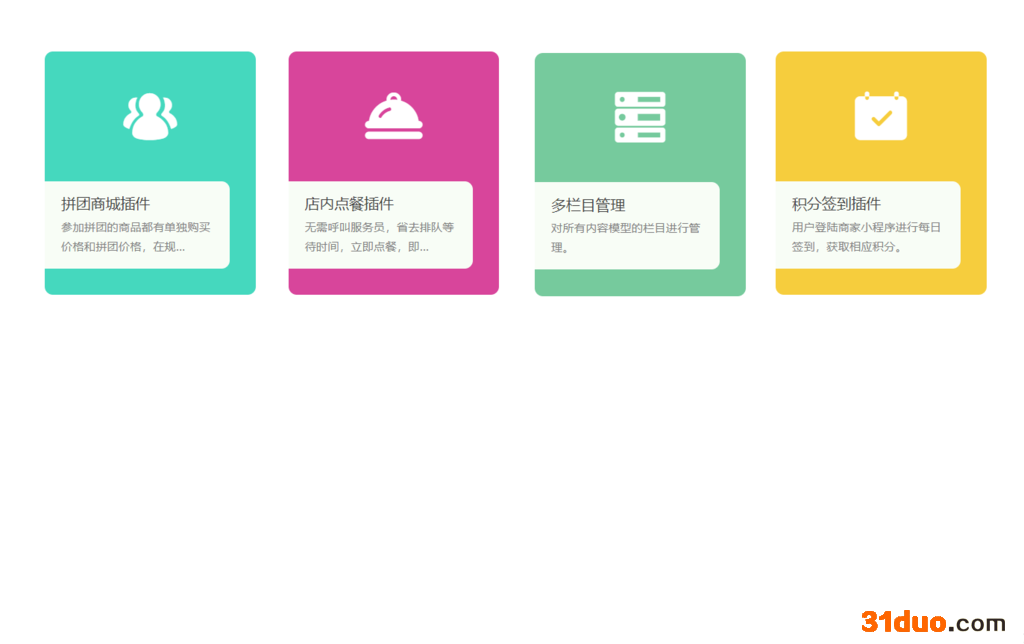This screenshot has width=1024, height=644.
Task: Click the 积分签到插件 title
Action: pyautogui.click(x=834, y=203)
